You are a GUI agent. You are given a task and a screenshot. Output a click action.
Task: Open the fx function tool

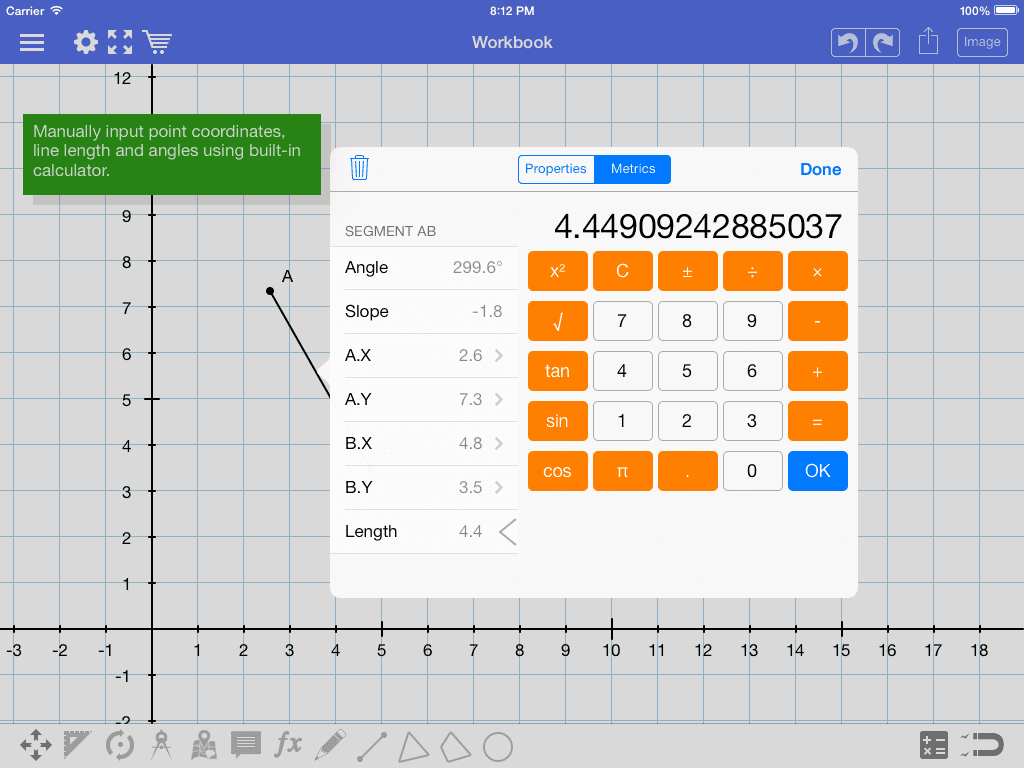click(288, 745)
